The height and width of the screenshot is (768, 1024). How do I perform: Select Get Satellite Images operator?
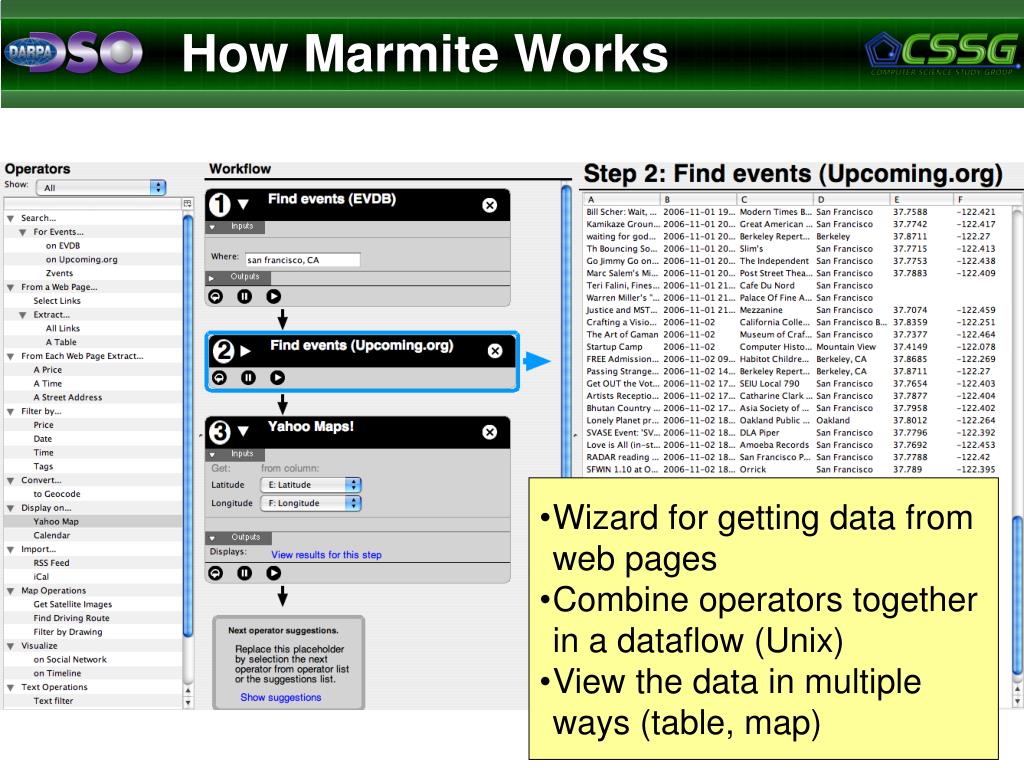click(x=72, y=604)
